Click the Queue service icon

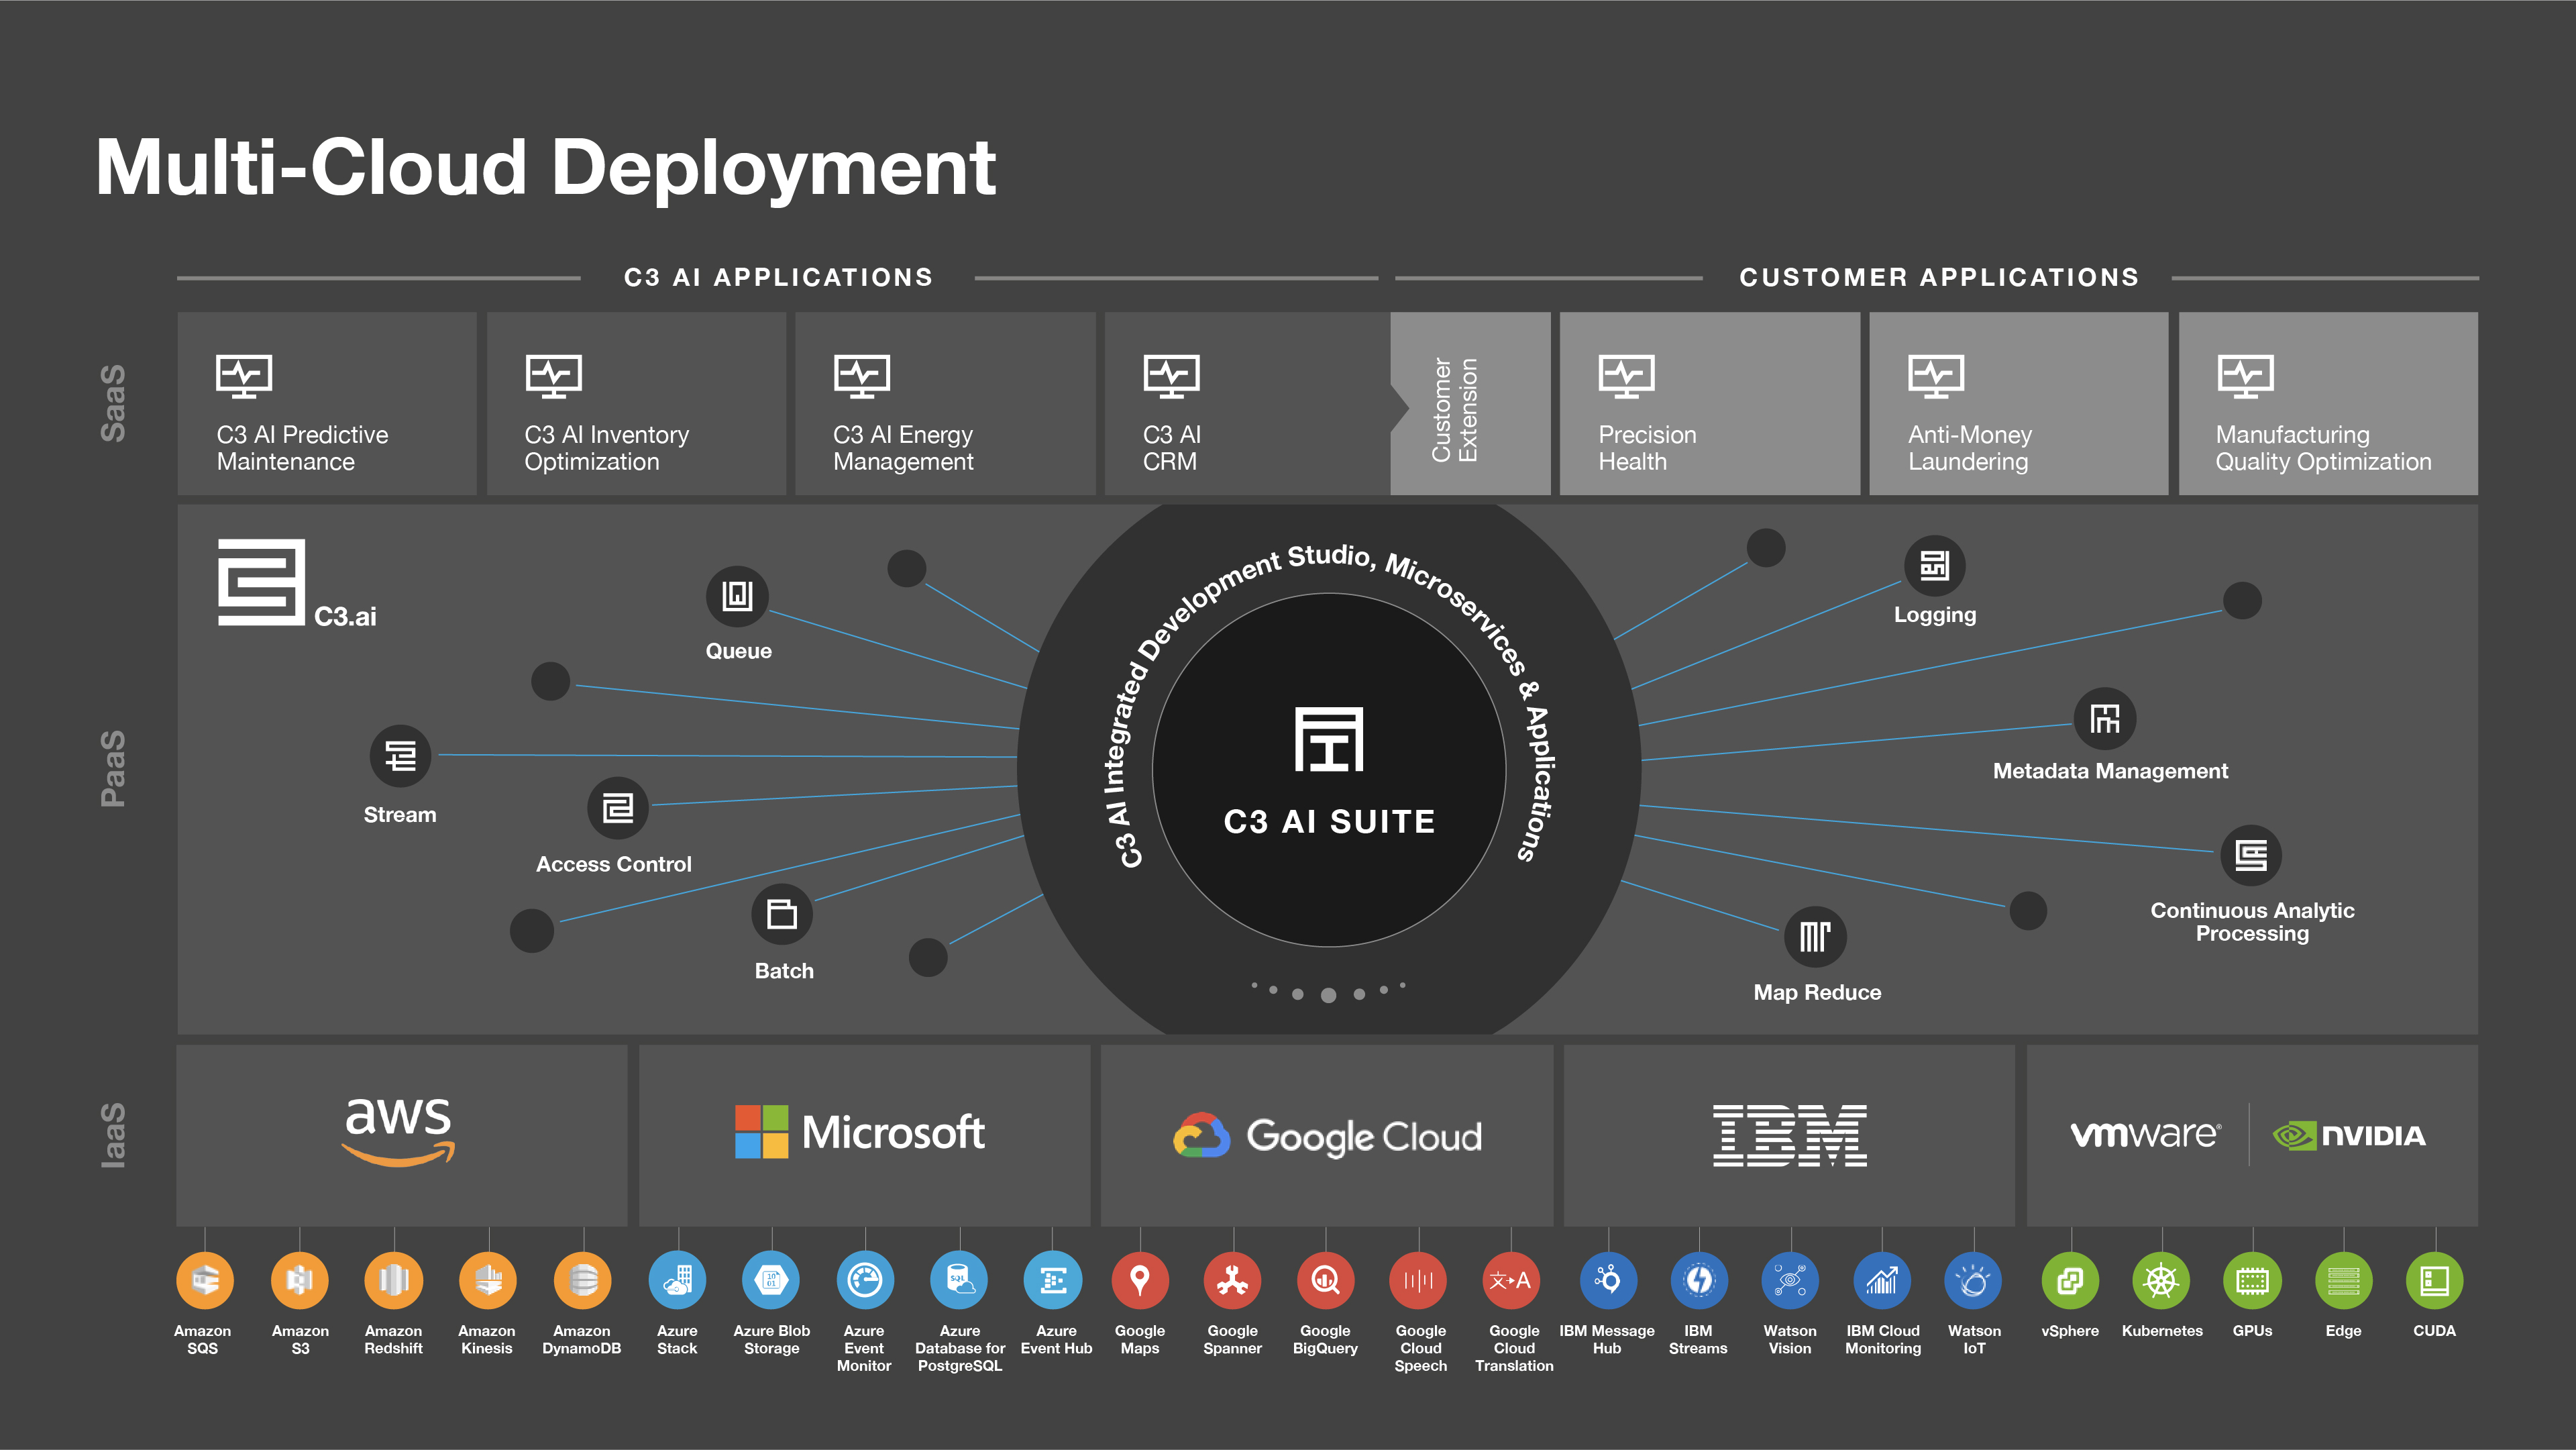click(737, 596)
